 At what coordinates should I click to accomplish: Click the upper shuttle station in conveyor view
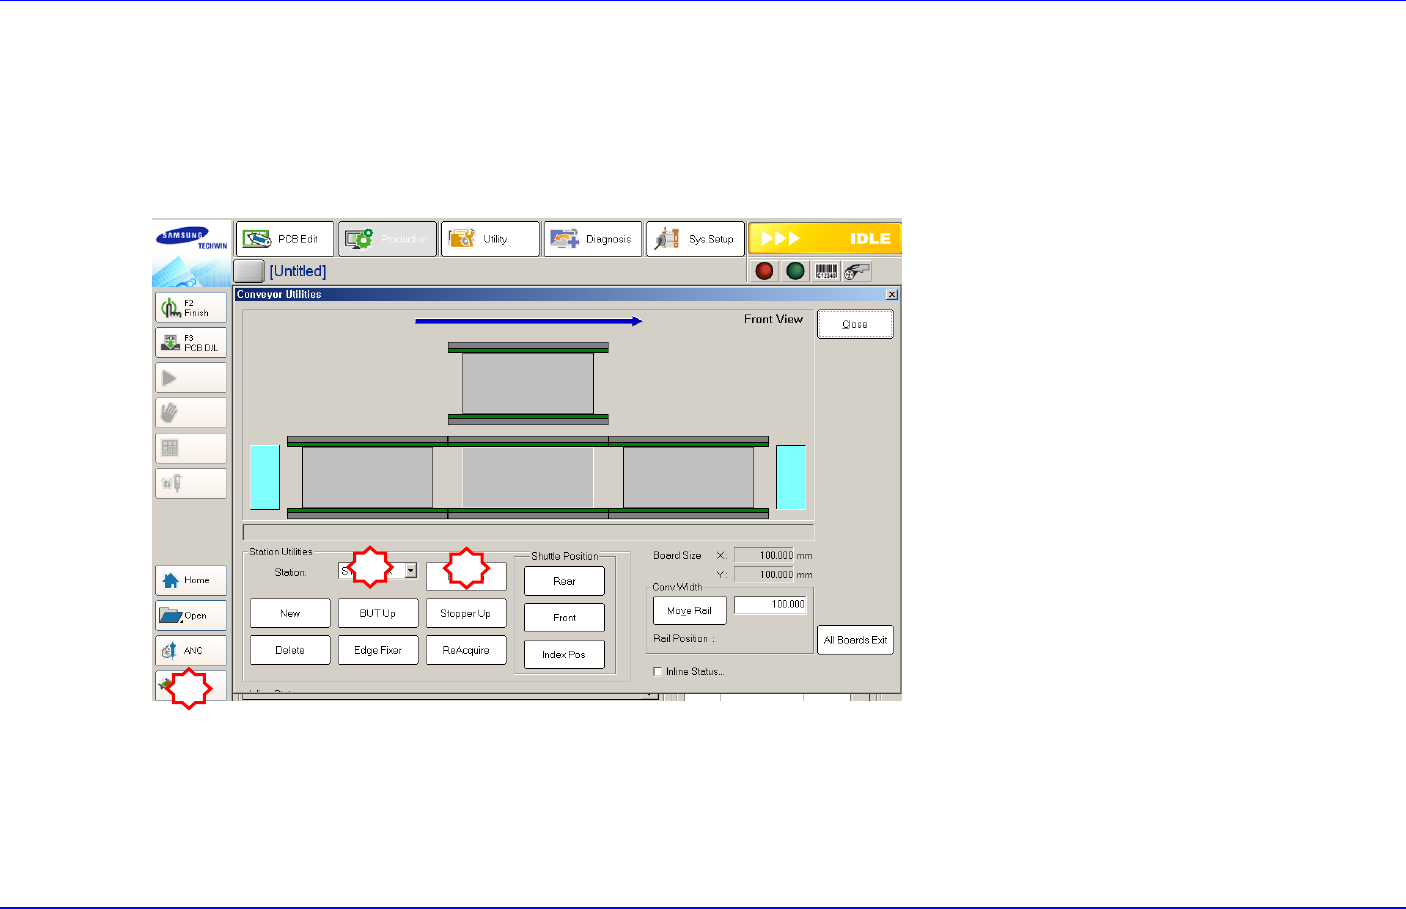point(528,384)
